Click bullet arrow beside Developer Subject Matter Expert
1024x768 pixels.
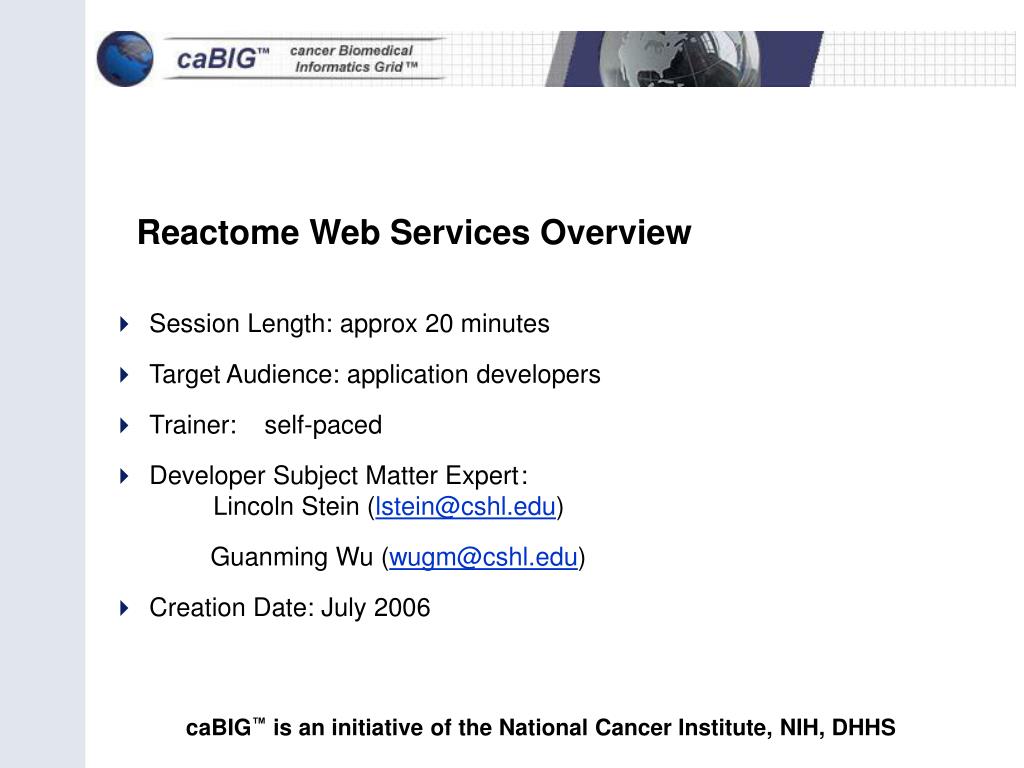pyautogui.click(x=124, y=476)
